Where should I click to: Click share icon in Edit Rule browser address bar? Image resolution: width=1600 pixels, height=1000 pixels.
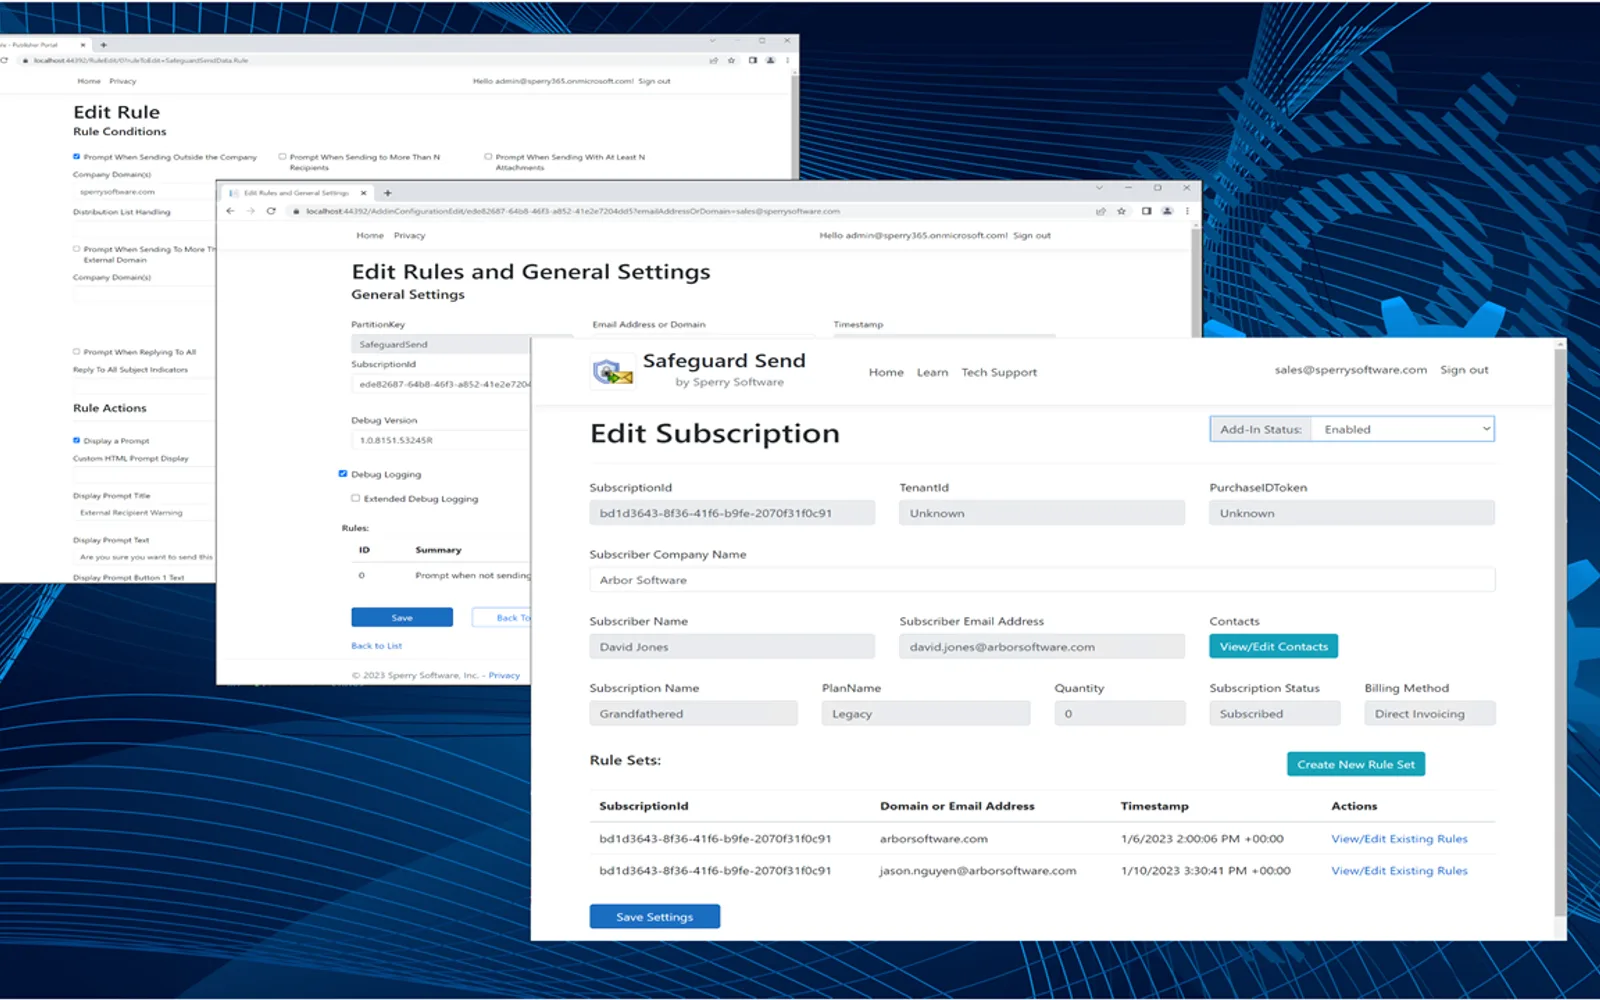tap(713, 60)
